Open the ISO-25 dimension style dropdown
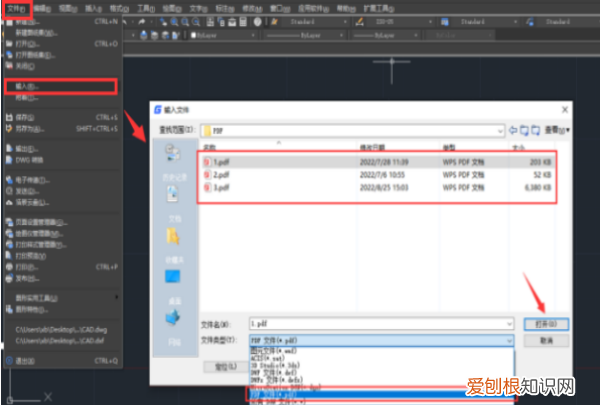Viewport: 600px width, 405px height. point(400,22)
